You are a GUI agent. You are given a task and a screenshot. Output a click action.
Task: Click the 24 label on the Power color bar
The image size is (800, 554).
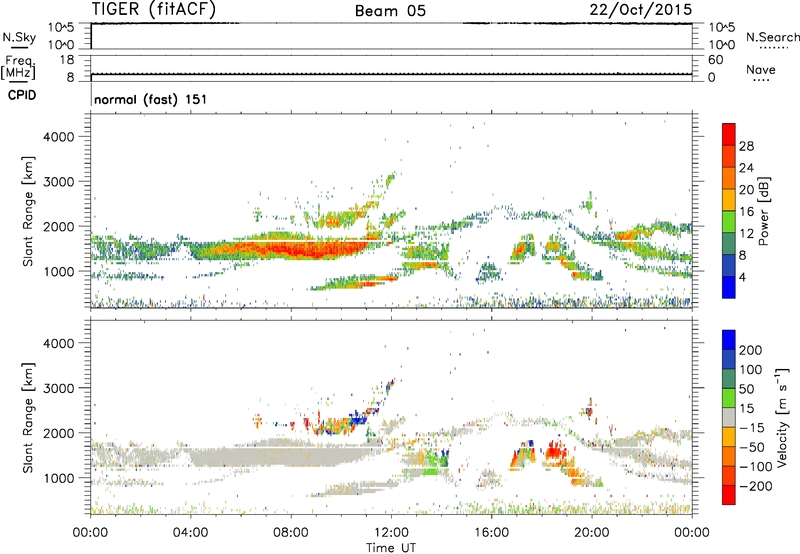tap(746, 168)
